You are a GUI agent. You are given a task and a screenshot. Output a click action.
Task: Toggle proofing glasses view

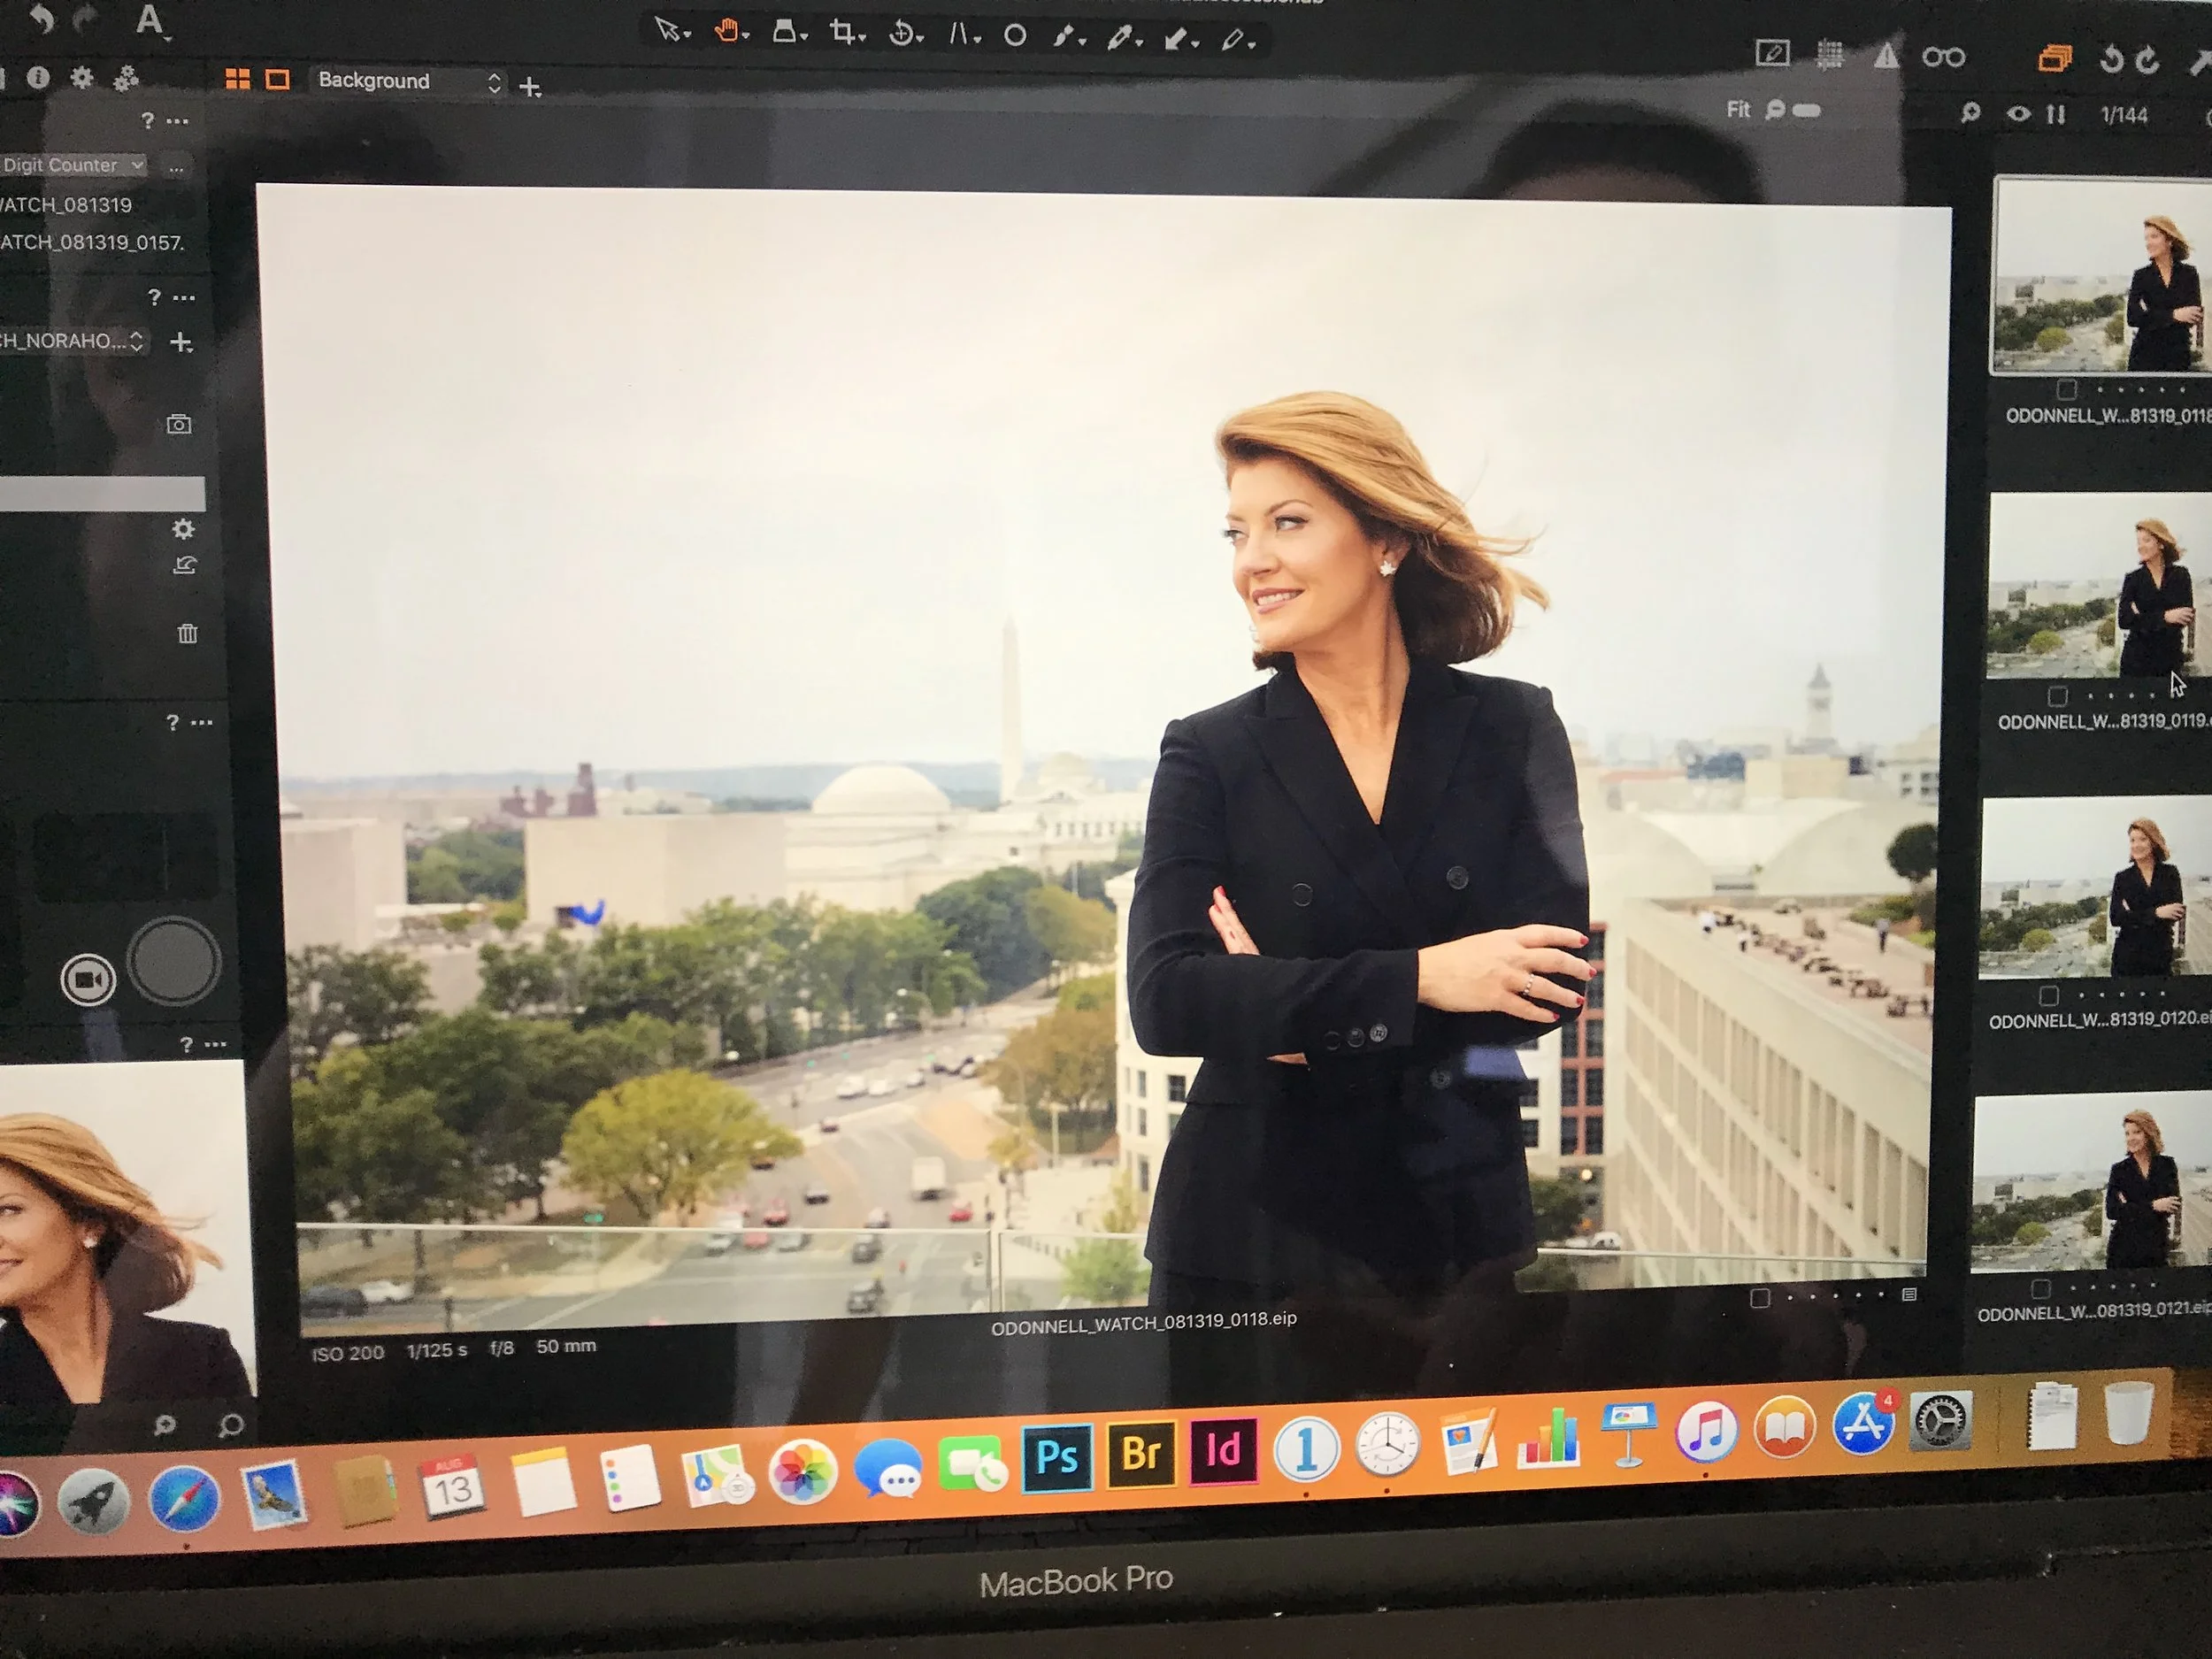click(1943, 57)
